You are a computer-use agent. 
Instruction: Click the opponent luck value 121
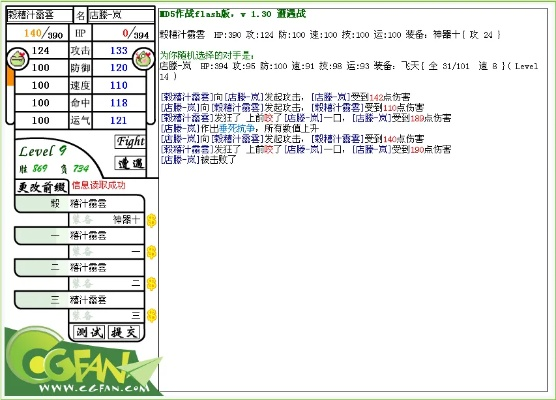119,121
